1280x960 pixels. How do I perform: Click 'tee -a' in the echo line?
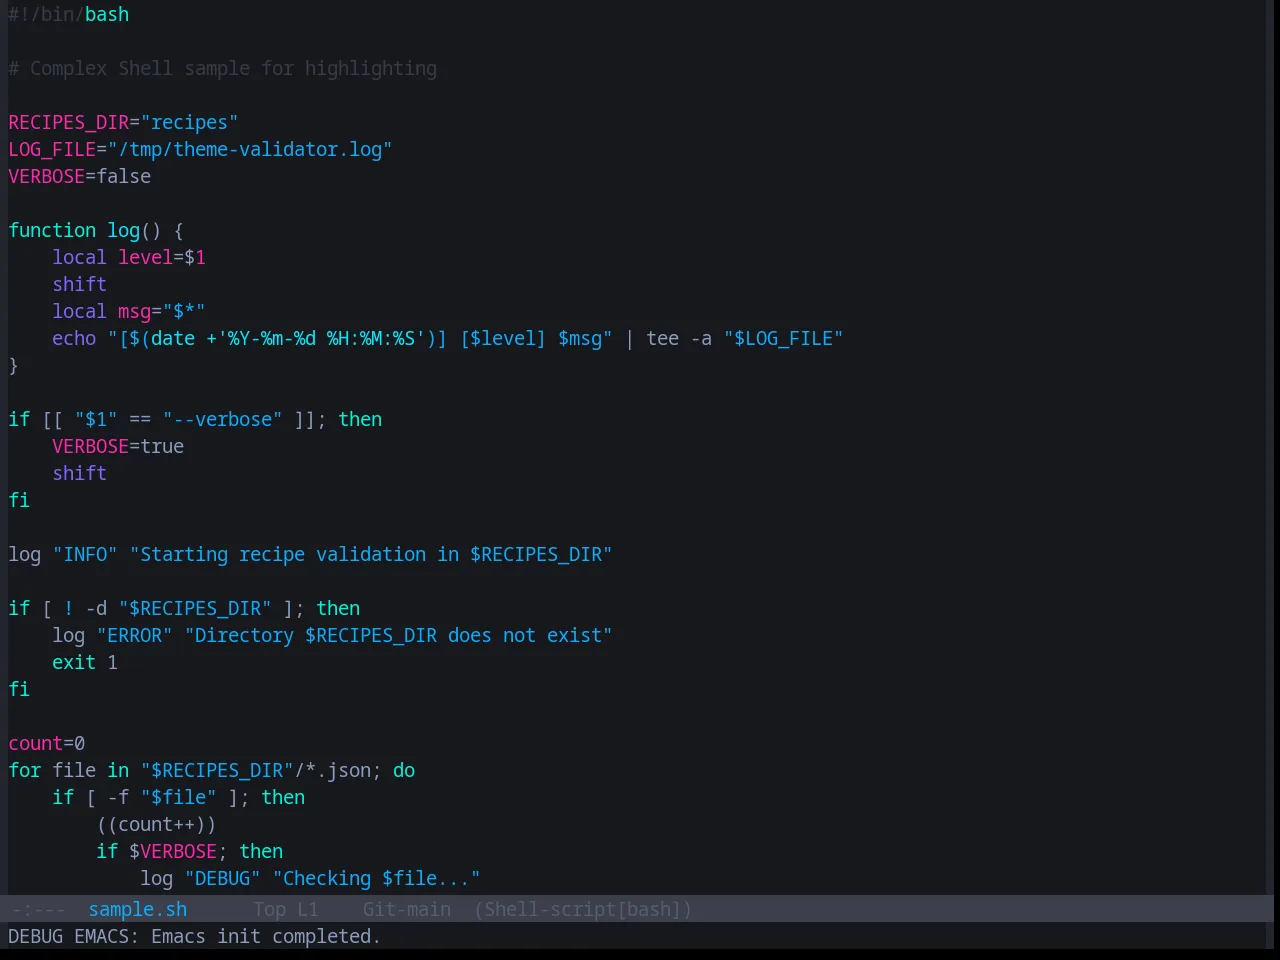coord(679,338)
